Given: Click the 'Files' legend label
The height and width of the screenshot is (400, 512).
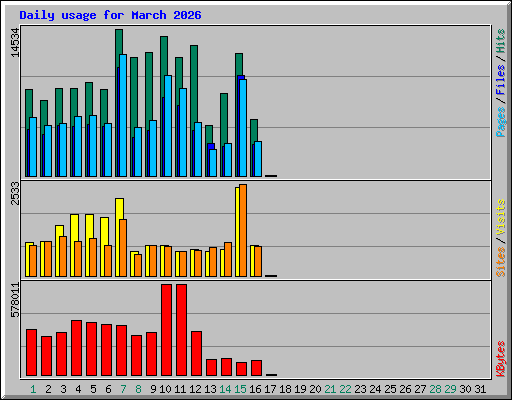Looking at the screenshot, I should pyautogui.click(x=500, y=80).
